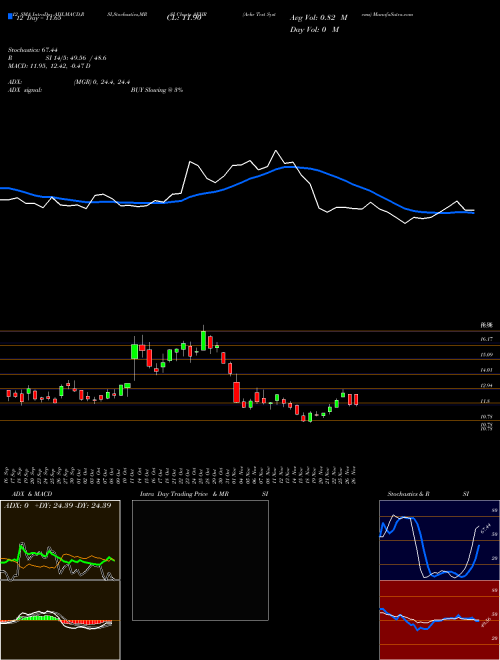
Task: Click the 'CL: 11.90' closing price text
Action: click(x=184, y=18)
